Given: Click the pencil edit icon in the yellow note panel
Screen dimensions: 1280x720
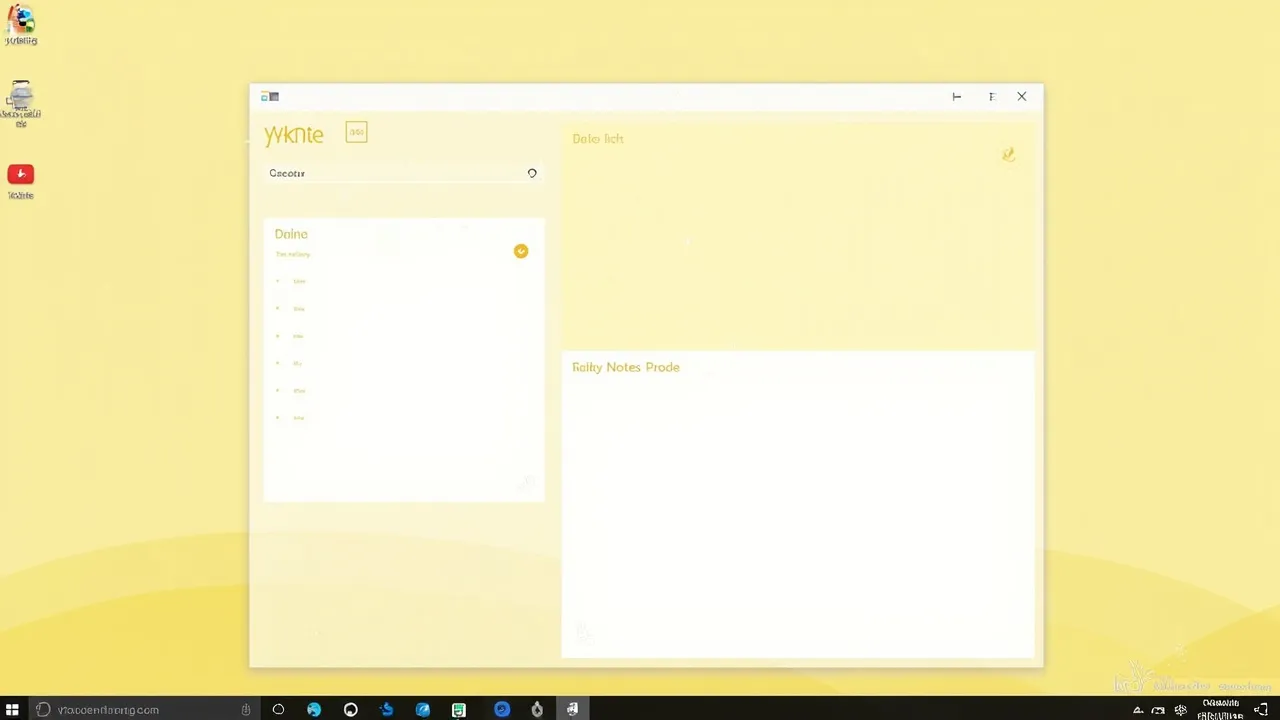Looking at the screenshot, I should (x=1008, y=154).
